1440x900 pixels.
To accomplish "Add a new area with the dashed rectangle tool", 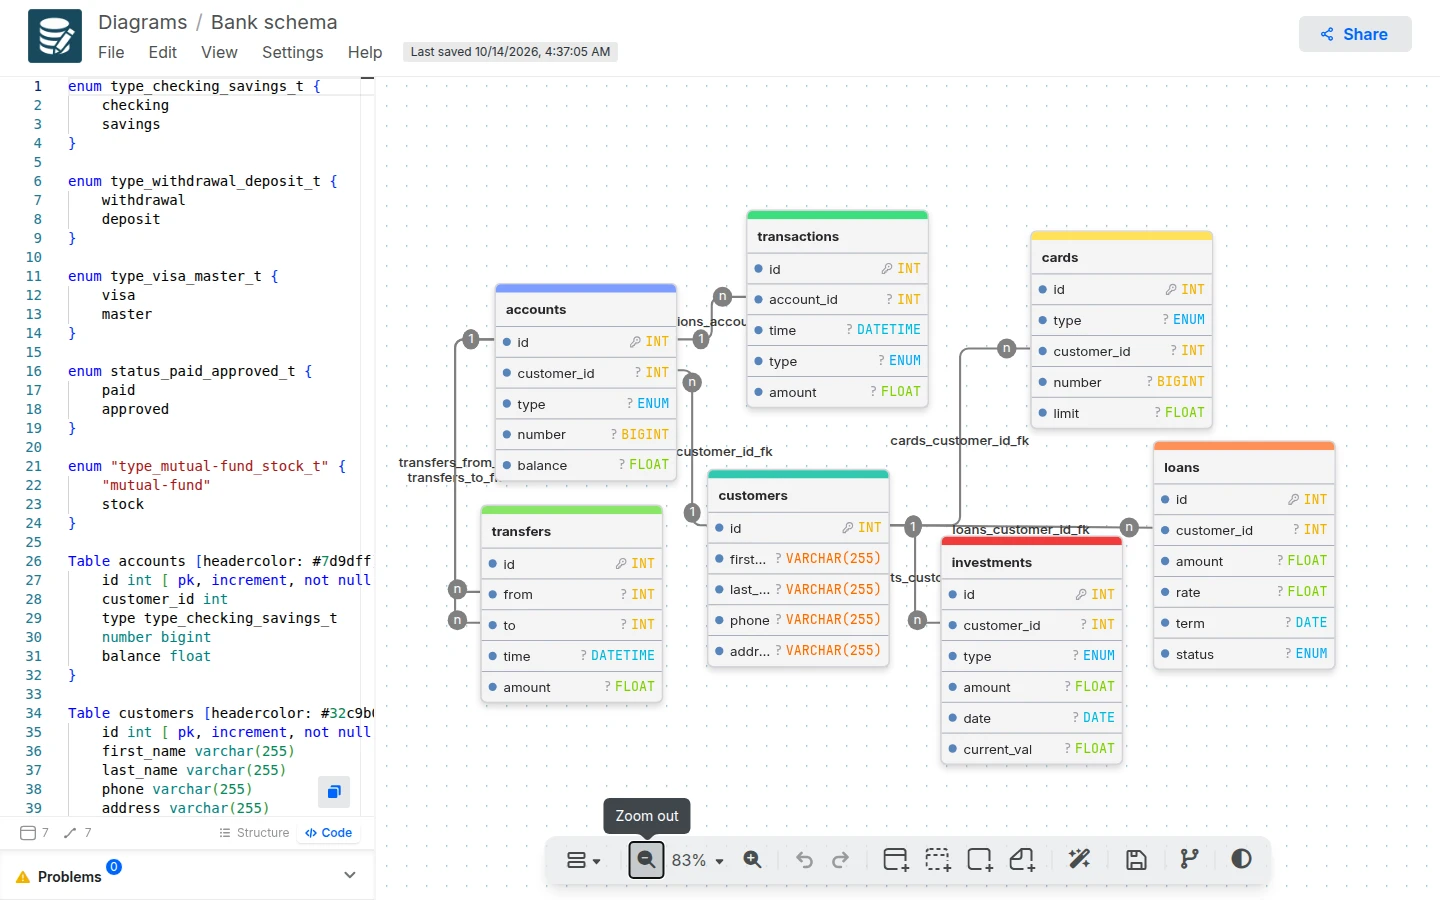I will (938, 860).
